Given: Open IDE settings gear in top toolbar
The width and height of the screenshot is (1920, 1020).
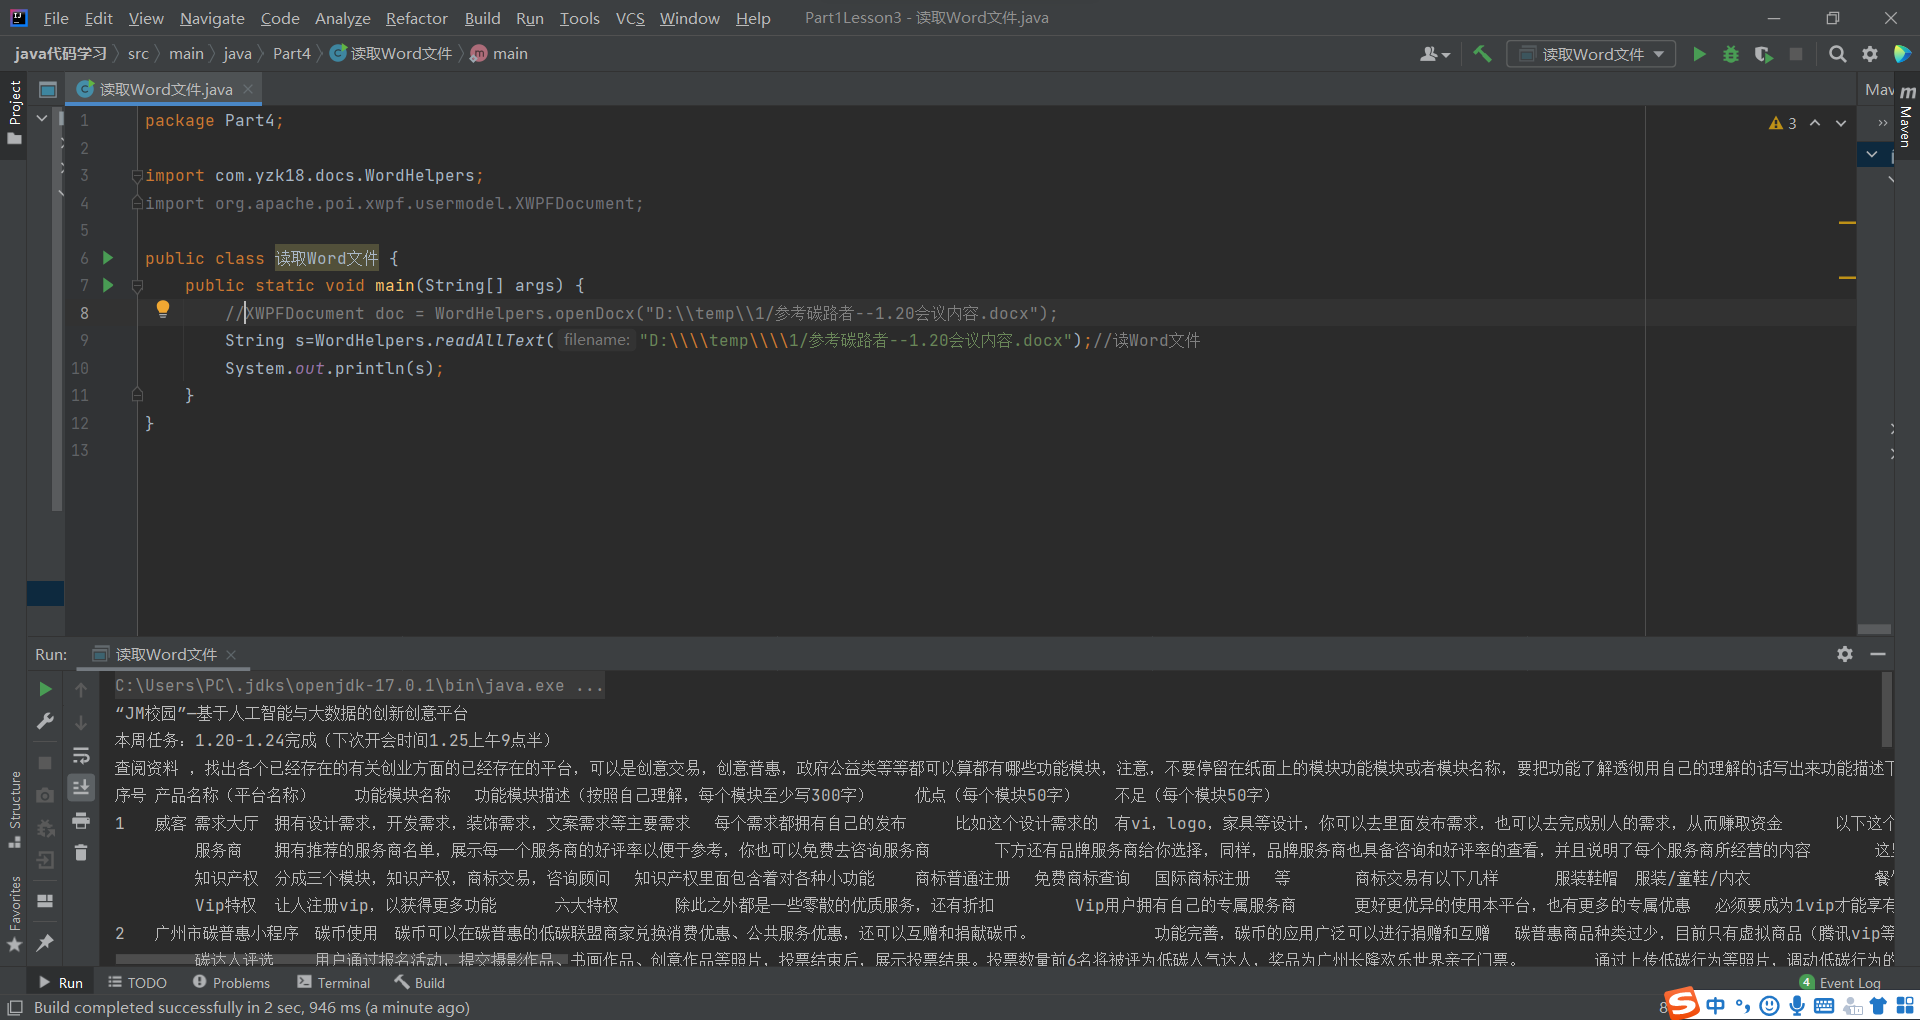Looking at the screenshot, I should pos(1870,54).
